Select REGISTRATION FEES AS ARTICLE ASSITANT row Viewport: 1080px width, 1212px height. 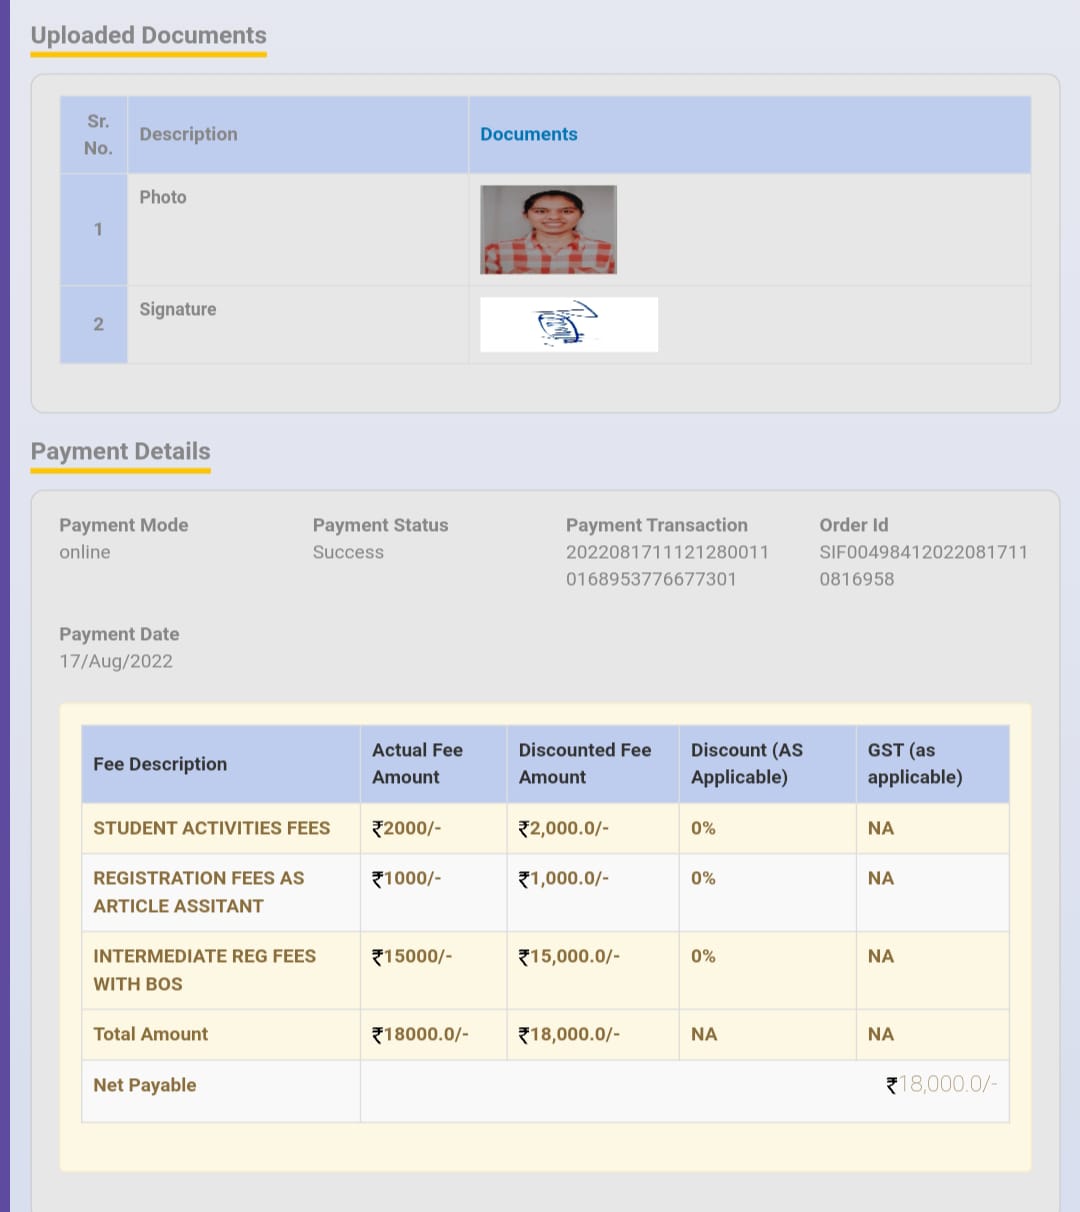pyautogui.click(x=198, y=892)
